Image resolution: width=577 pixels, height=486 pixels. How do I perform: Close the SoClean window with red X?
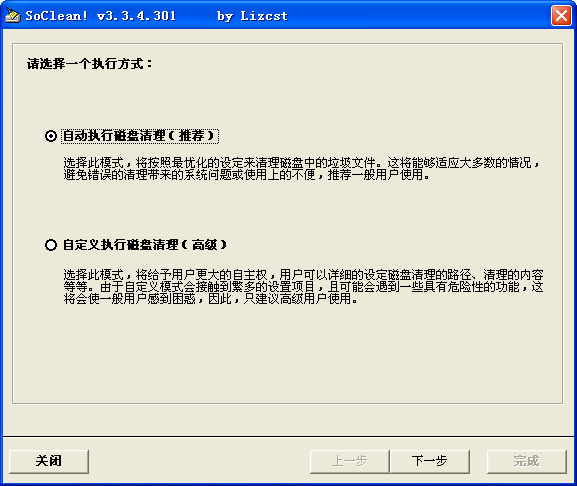click(561, 16)
